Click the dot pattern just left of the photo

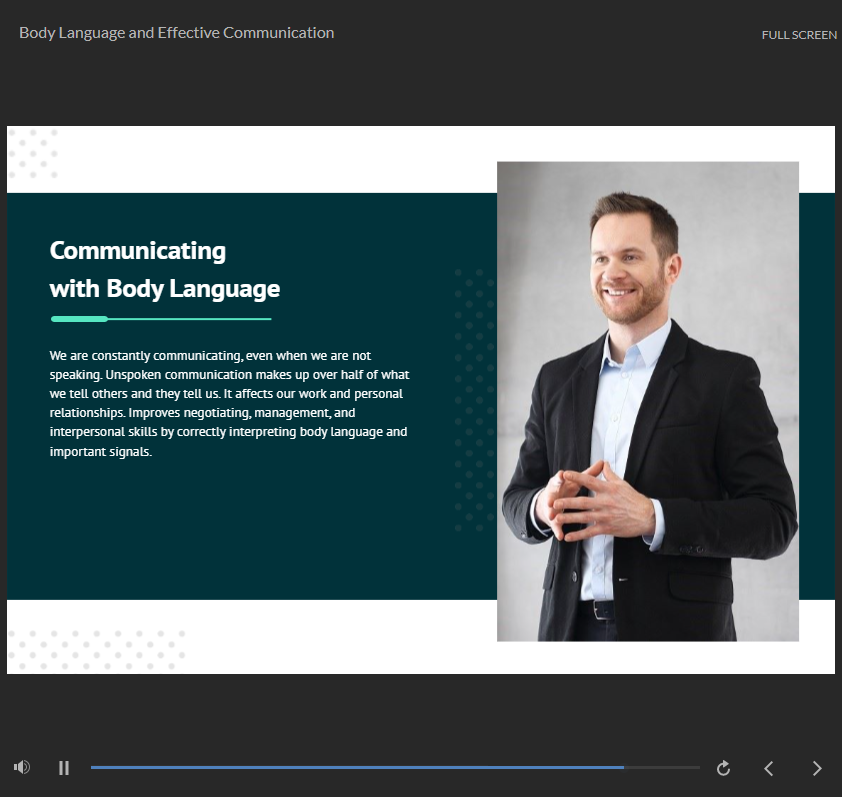point(473,400)
